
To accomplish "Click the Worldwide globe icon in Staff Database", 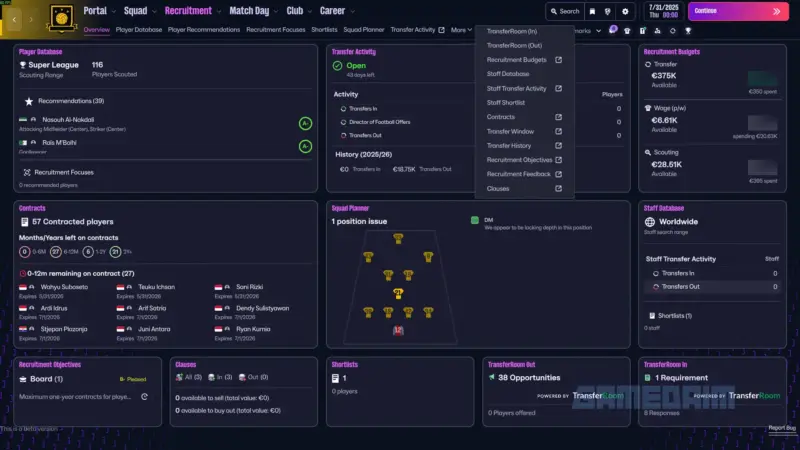I will click(x=650, y=222).
